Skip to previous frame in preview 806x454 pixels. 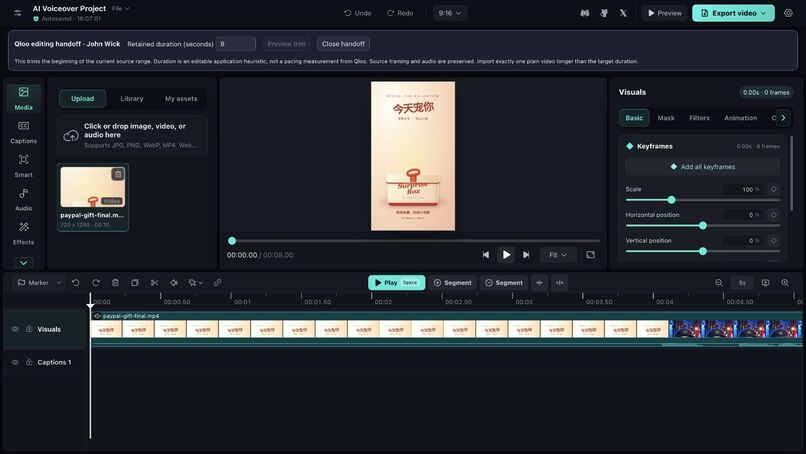coord(486,255)
